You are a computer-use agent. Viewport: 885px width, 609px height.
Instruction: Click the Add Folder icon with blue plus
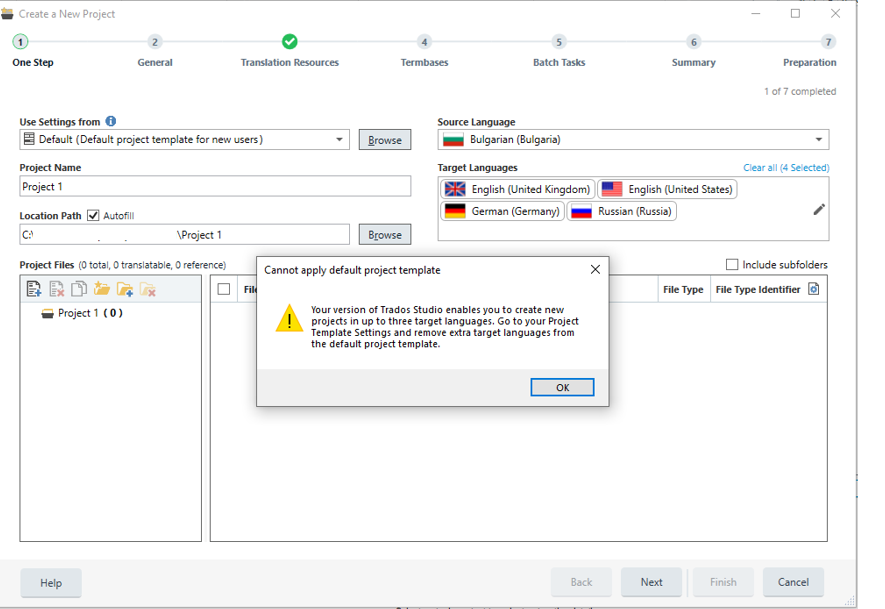(x=125, y=289)
